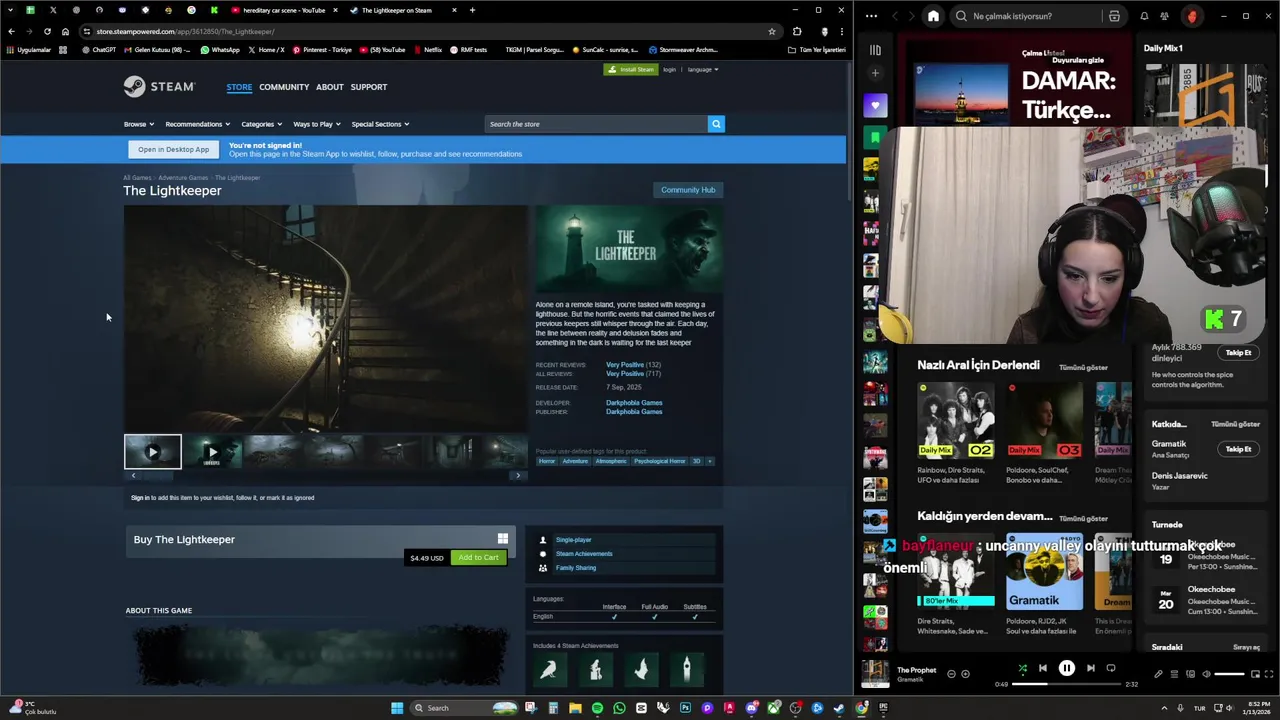The height and width of the screenshot is (720, 1280).
Task: Click Spotify search box 'Ne çalmak istiyorsun?'
Action: tap(1024, 16)
